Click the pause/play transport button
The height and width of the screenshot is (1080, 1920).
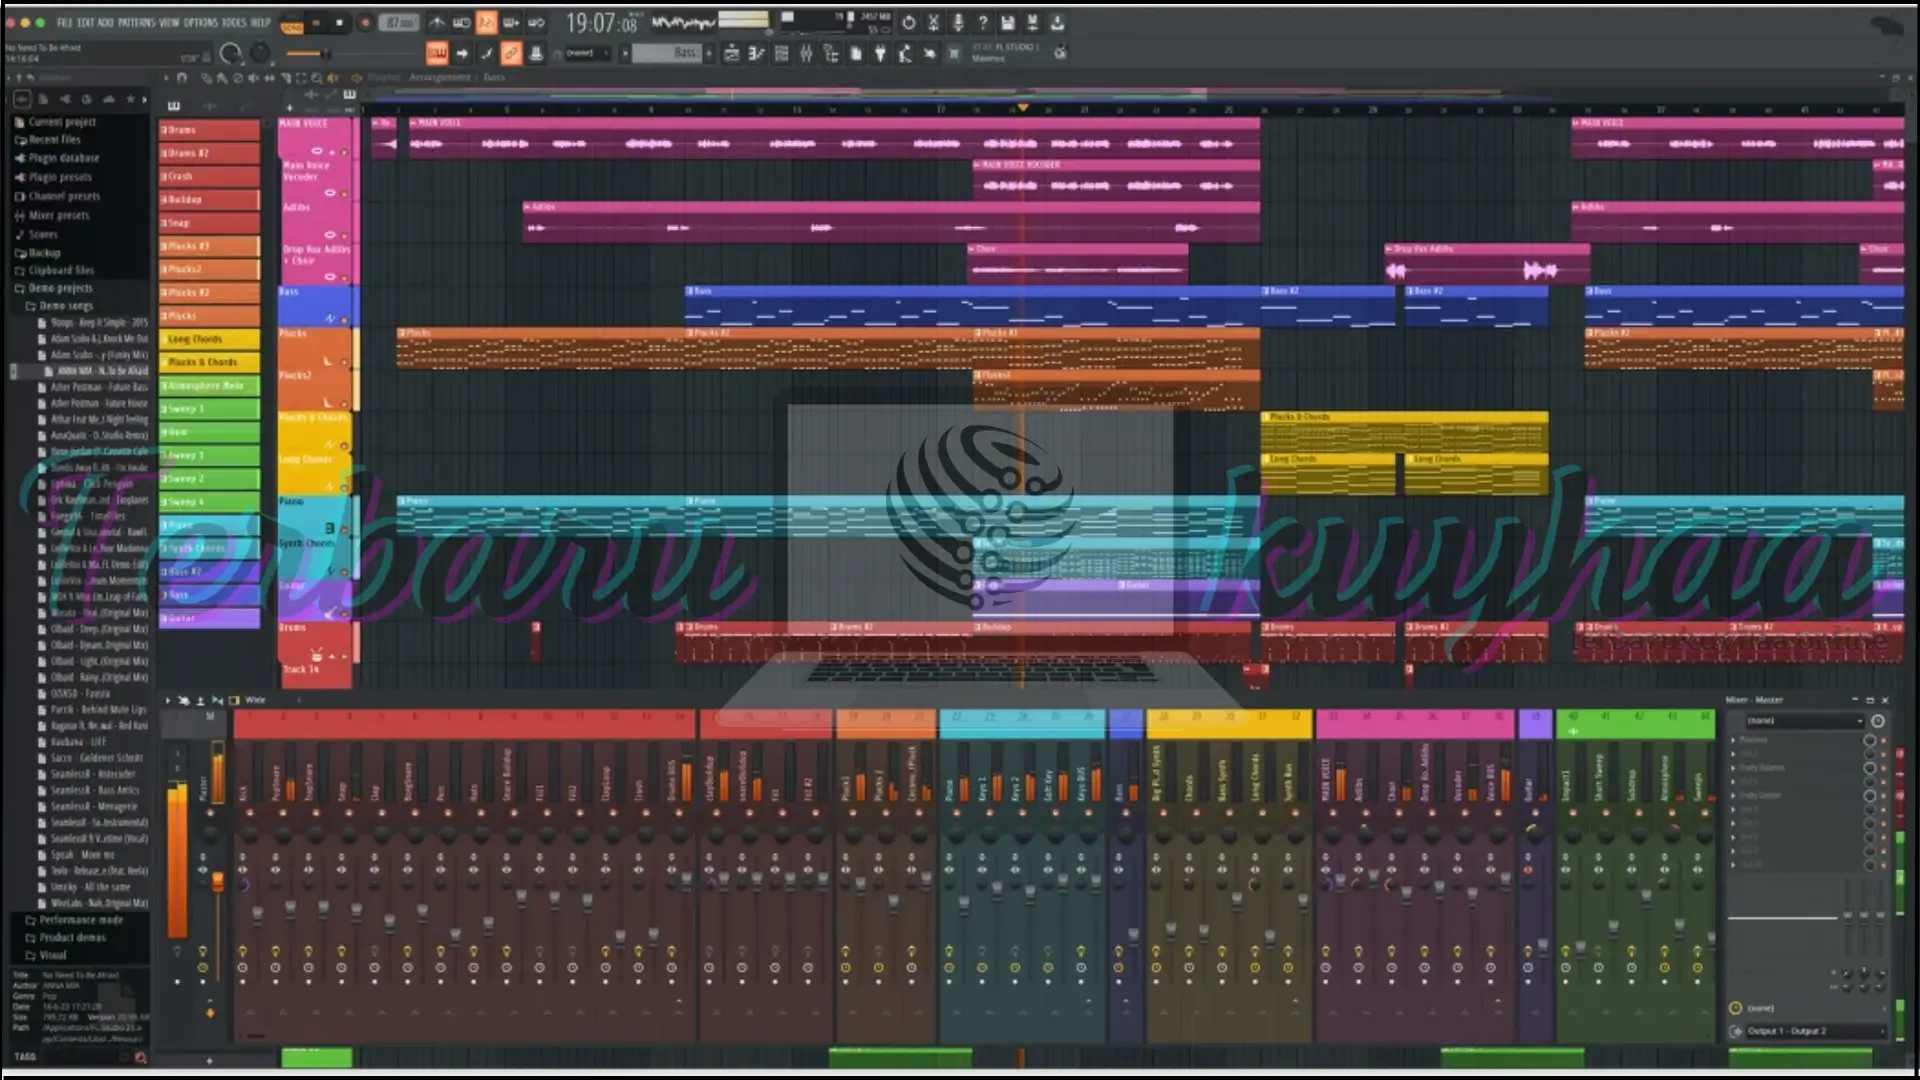coord(315,23)
